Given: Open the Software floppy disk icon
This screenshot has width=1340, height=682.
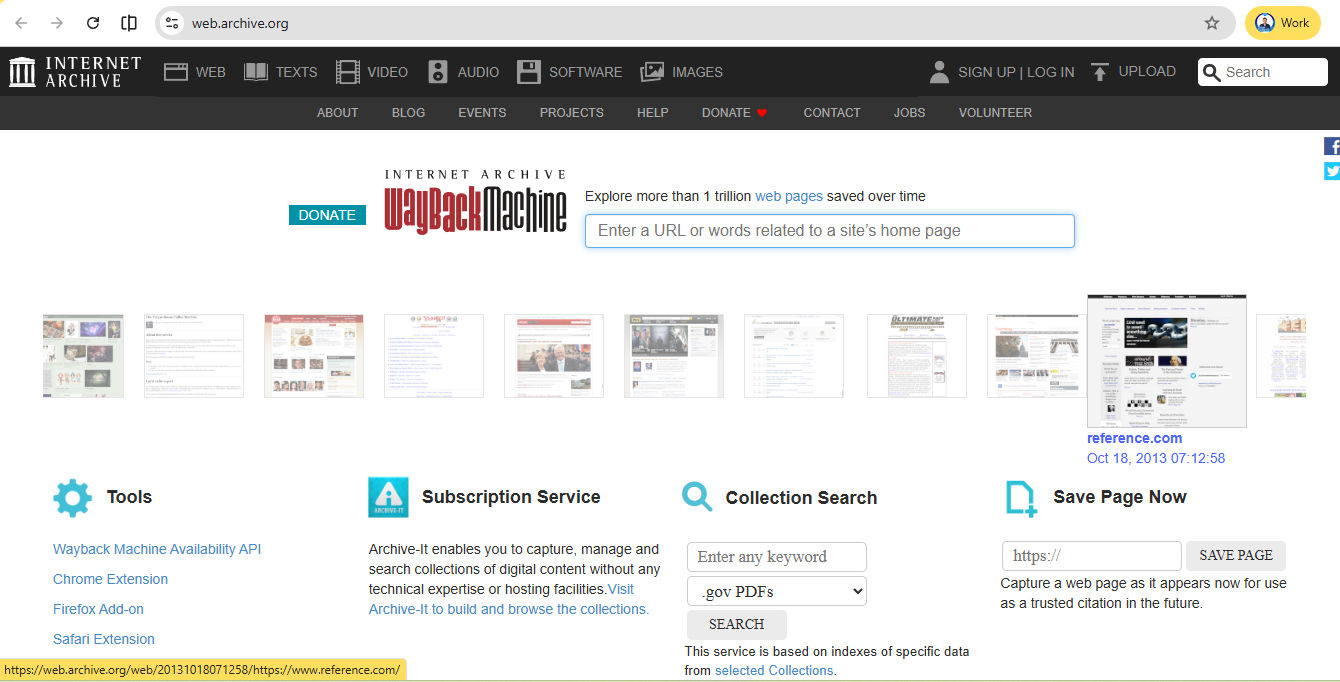Looking at the screenshot, I should pyautogui.click(x=529, y=72).
